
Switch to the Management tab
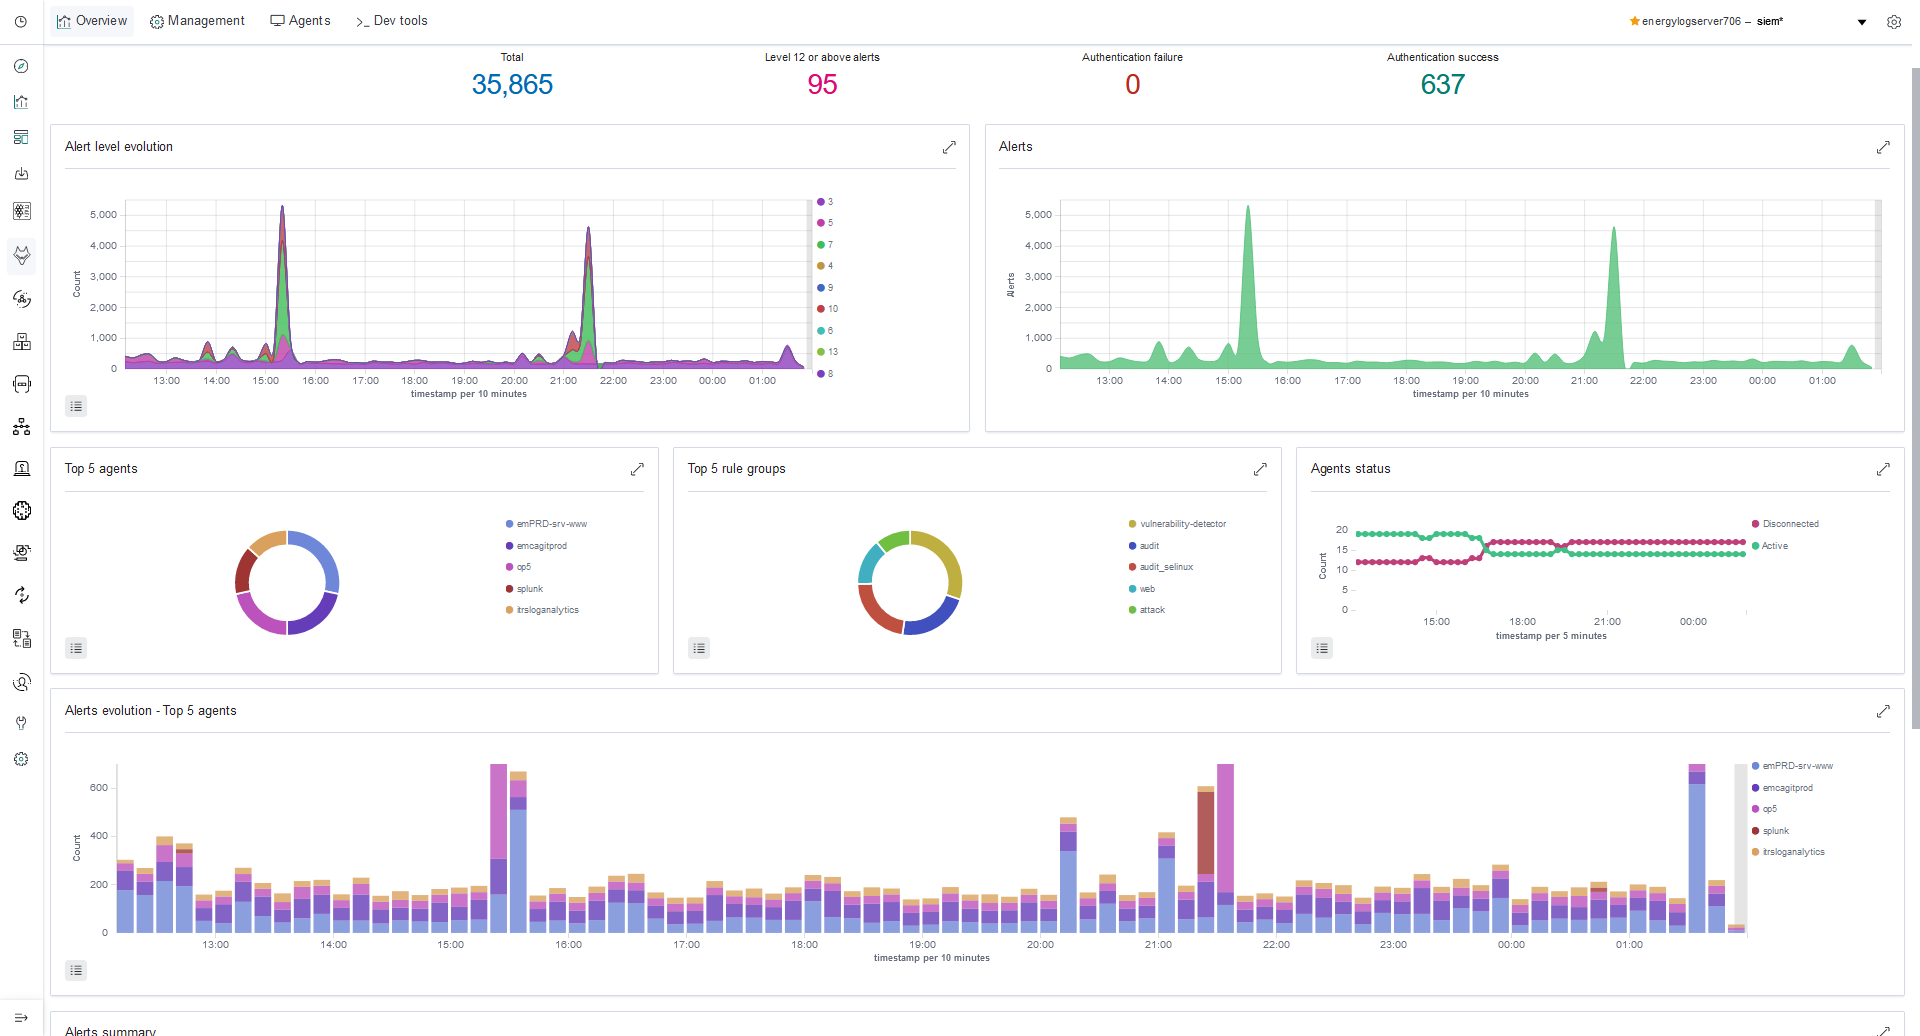197,21
